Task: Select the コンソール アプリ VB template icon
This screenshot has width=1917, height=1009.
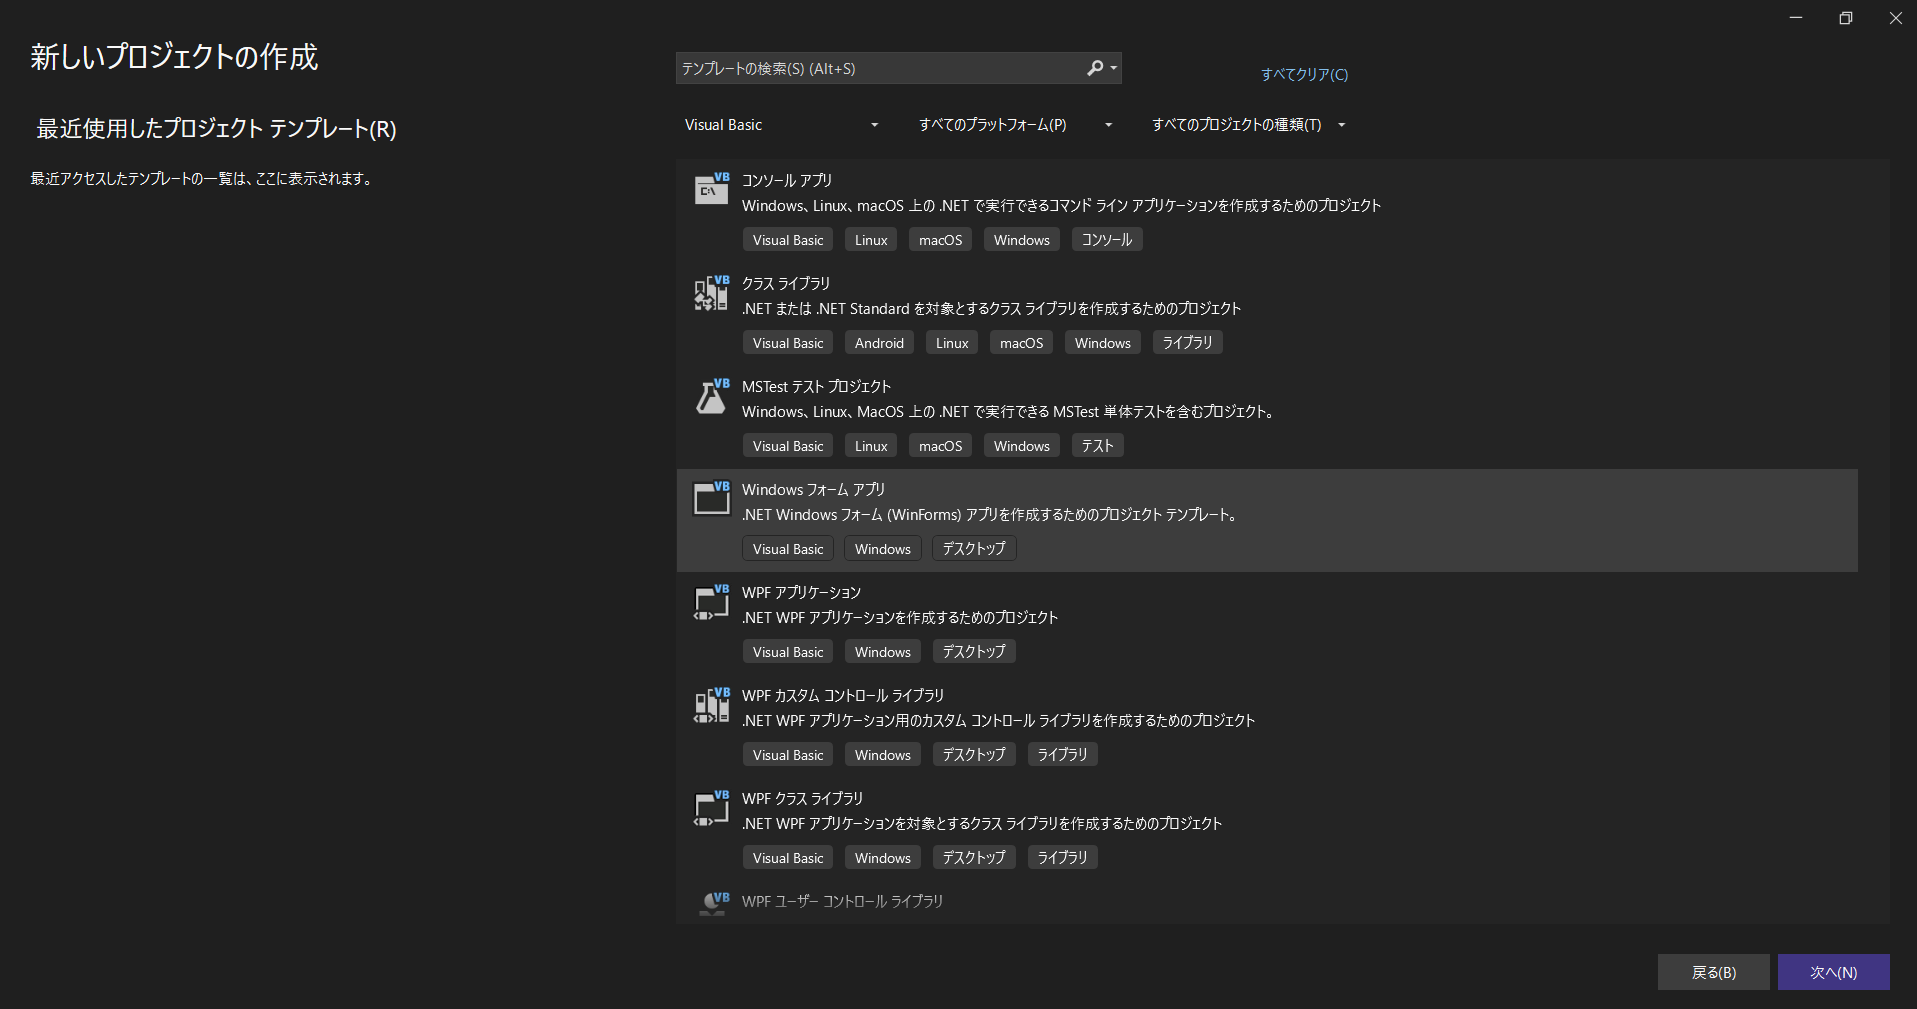Action: click(710, 190)
